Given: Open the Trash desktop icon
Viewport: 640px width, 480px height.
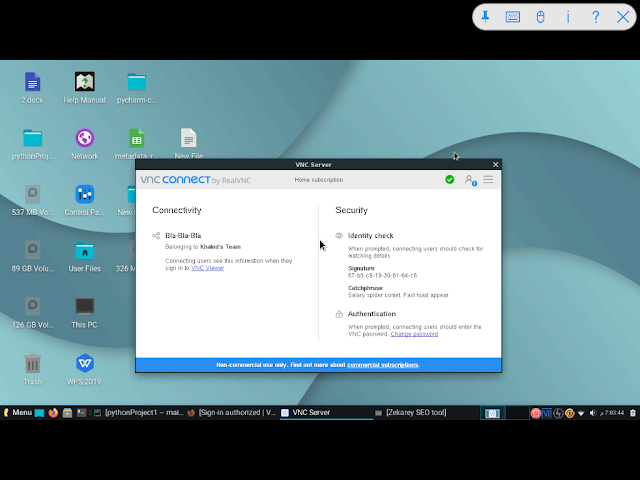Looking at the screenshot, I should point(32,369).
